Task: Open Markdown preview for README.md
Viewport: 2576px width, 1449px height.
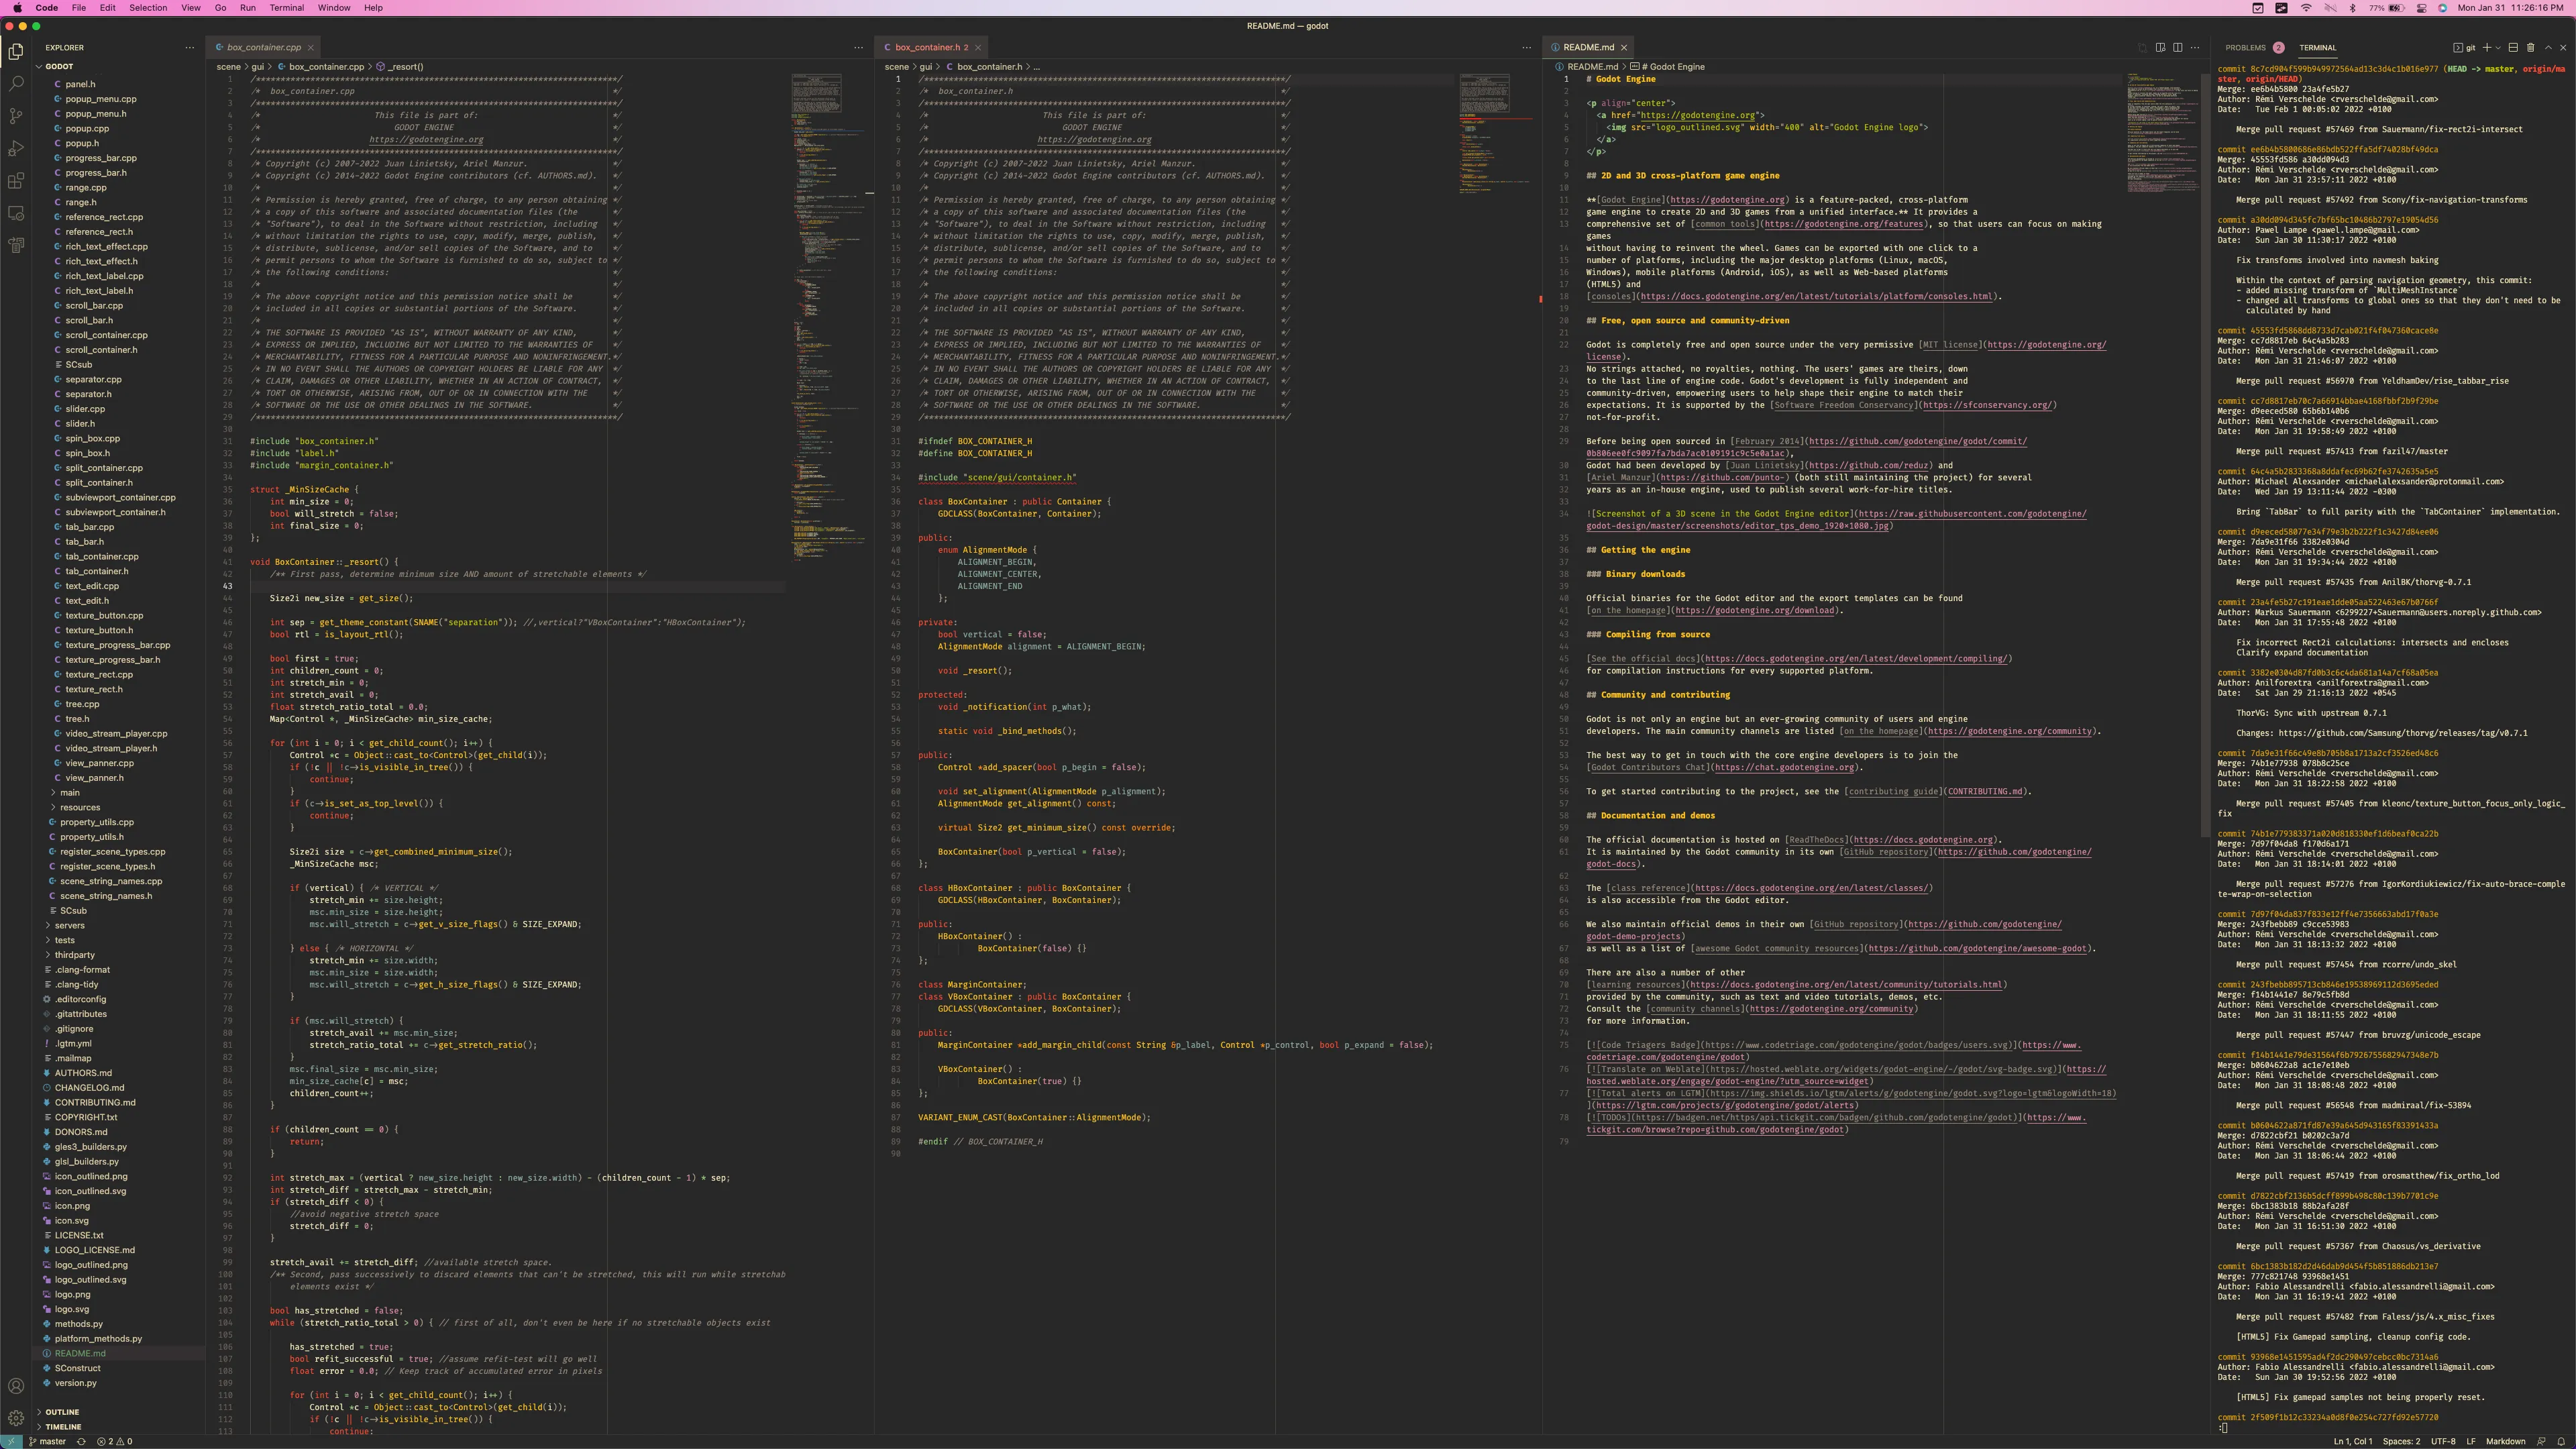Action: [2161, 47]
